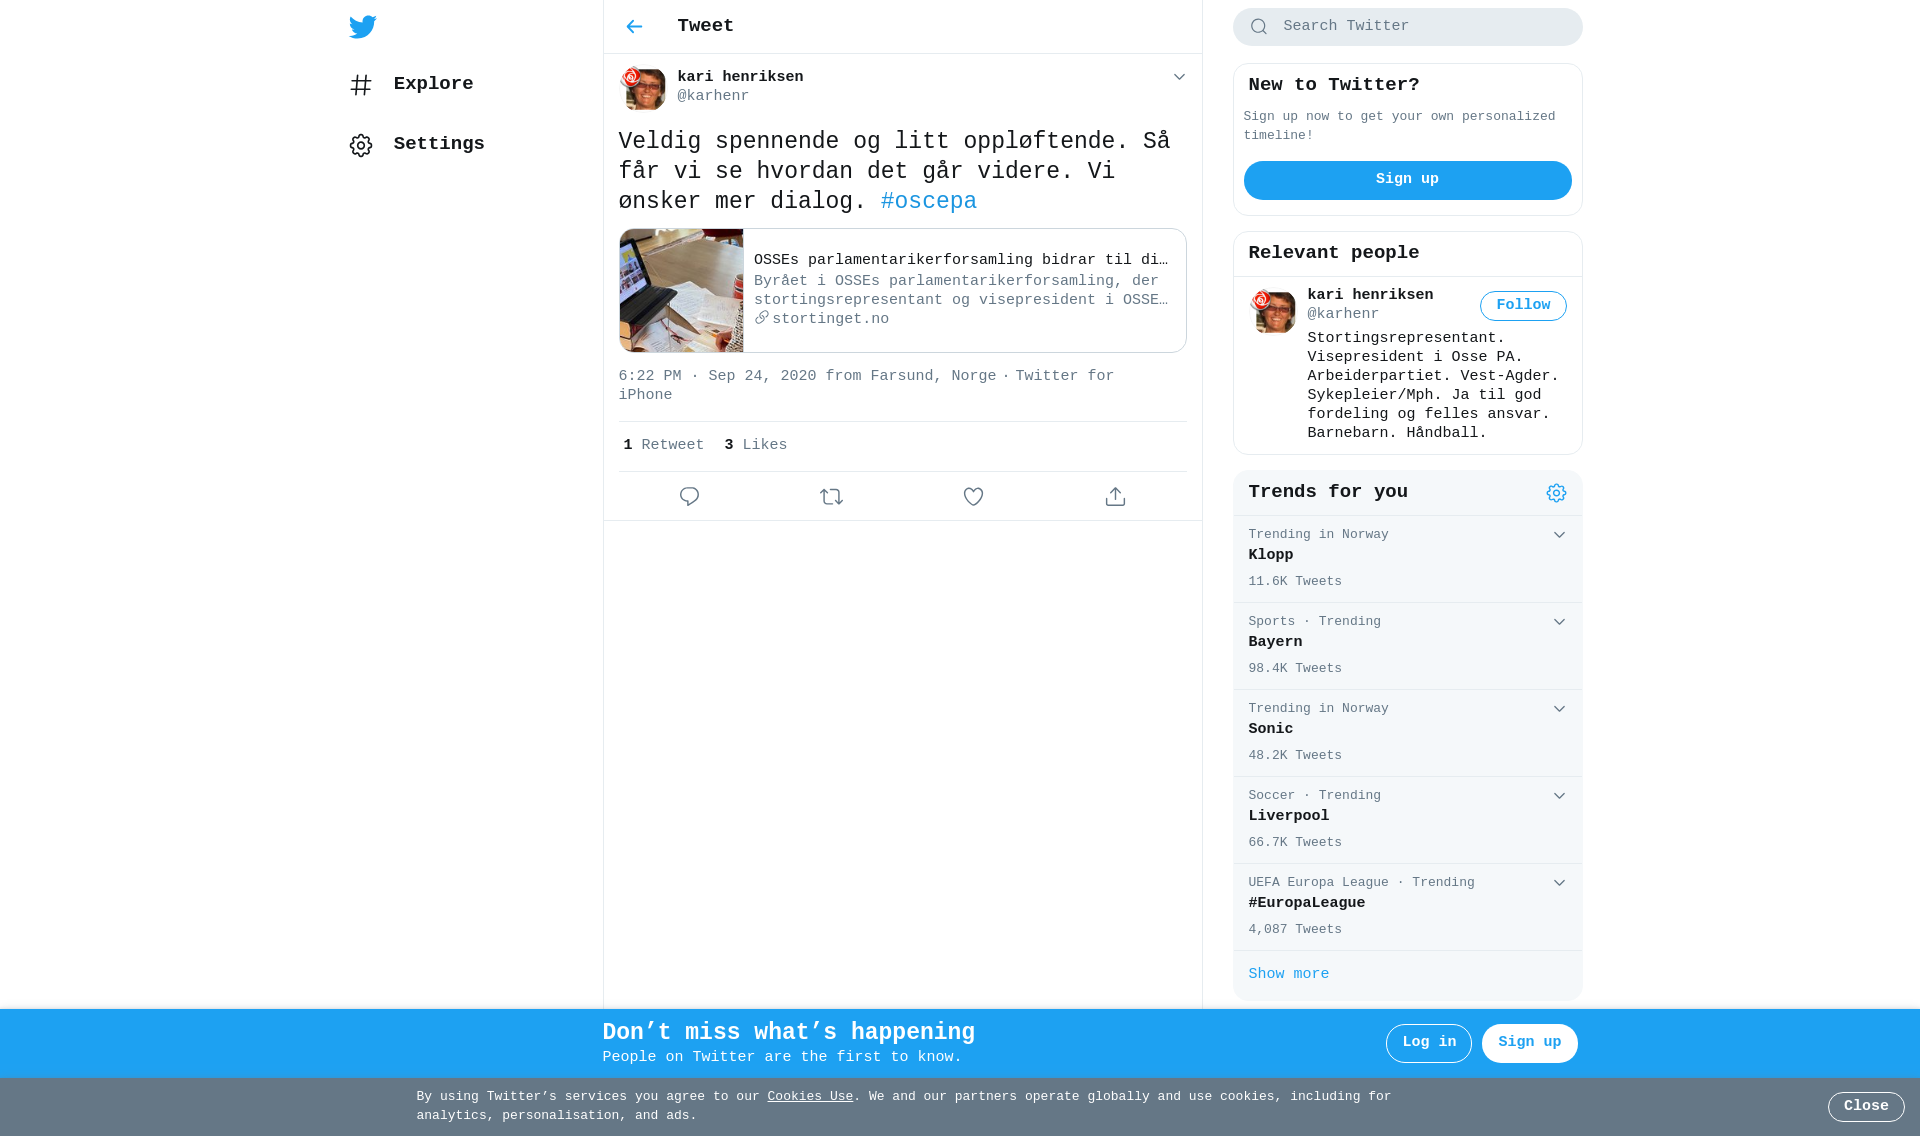Open the tweet options chevron menu

coord(1179,77)
